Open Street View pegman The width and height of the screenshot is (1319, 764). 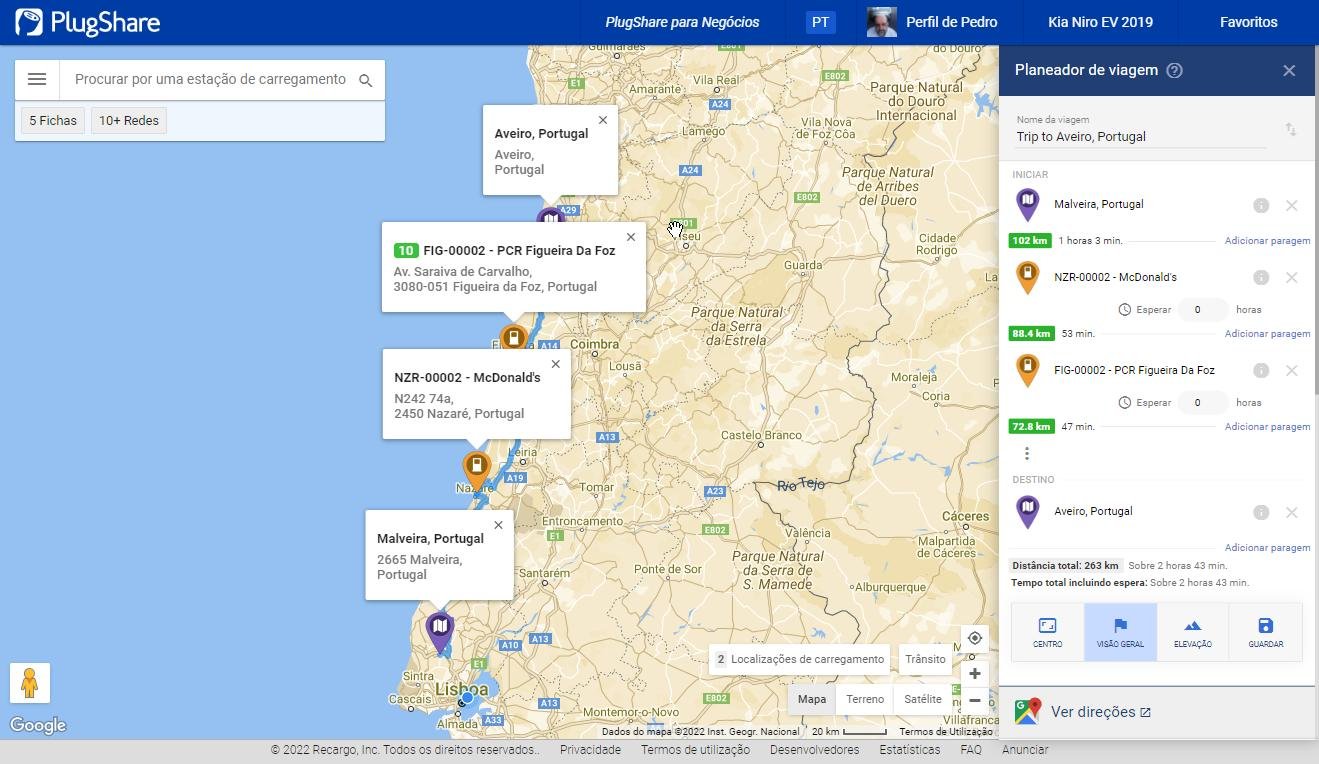pyautogui.click(x=30, y=683)
